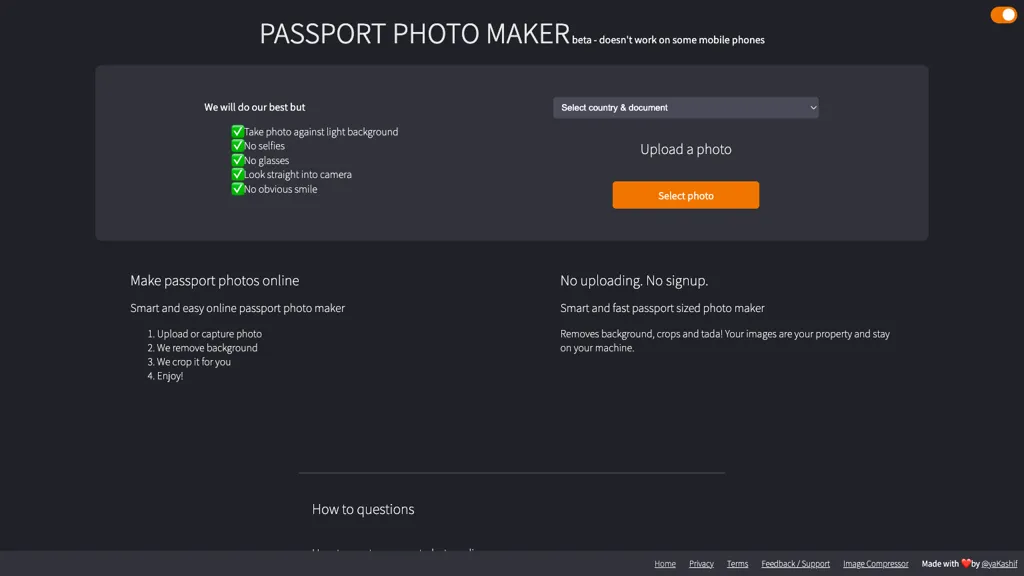The image size is (1024, 576).
Task: Open the Privacy footer link
Action: pos(701,564)
